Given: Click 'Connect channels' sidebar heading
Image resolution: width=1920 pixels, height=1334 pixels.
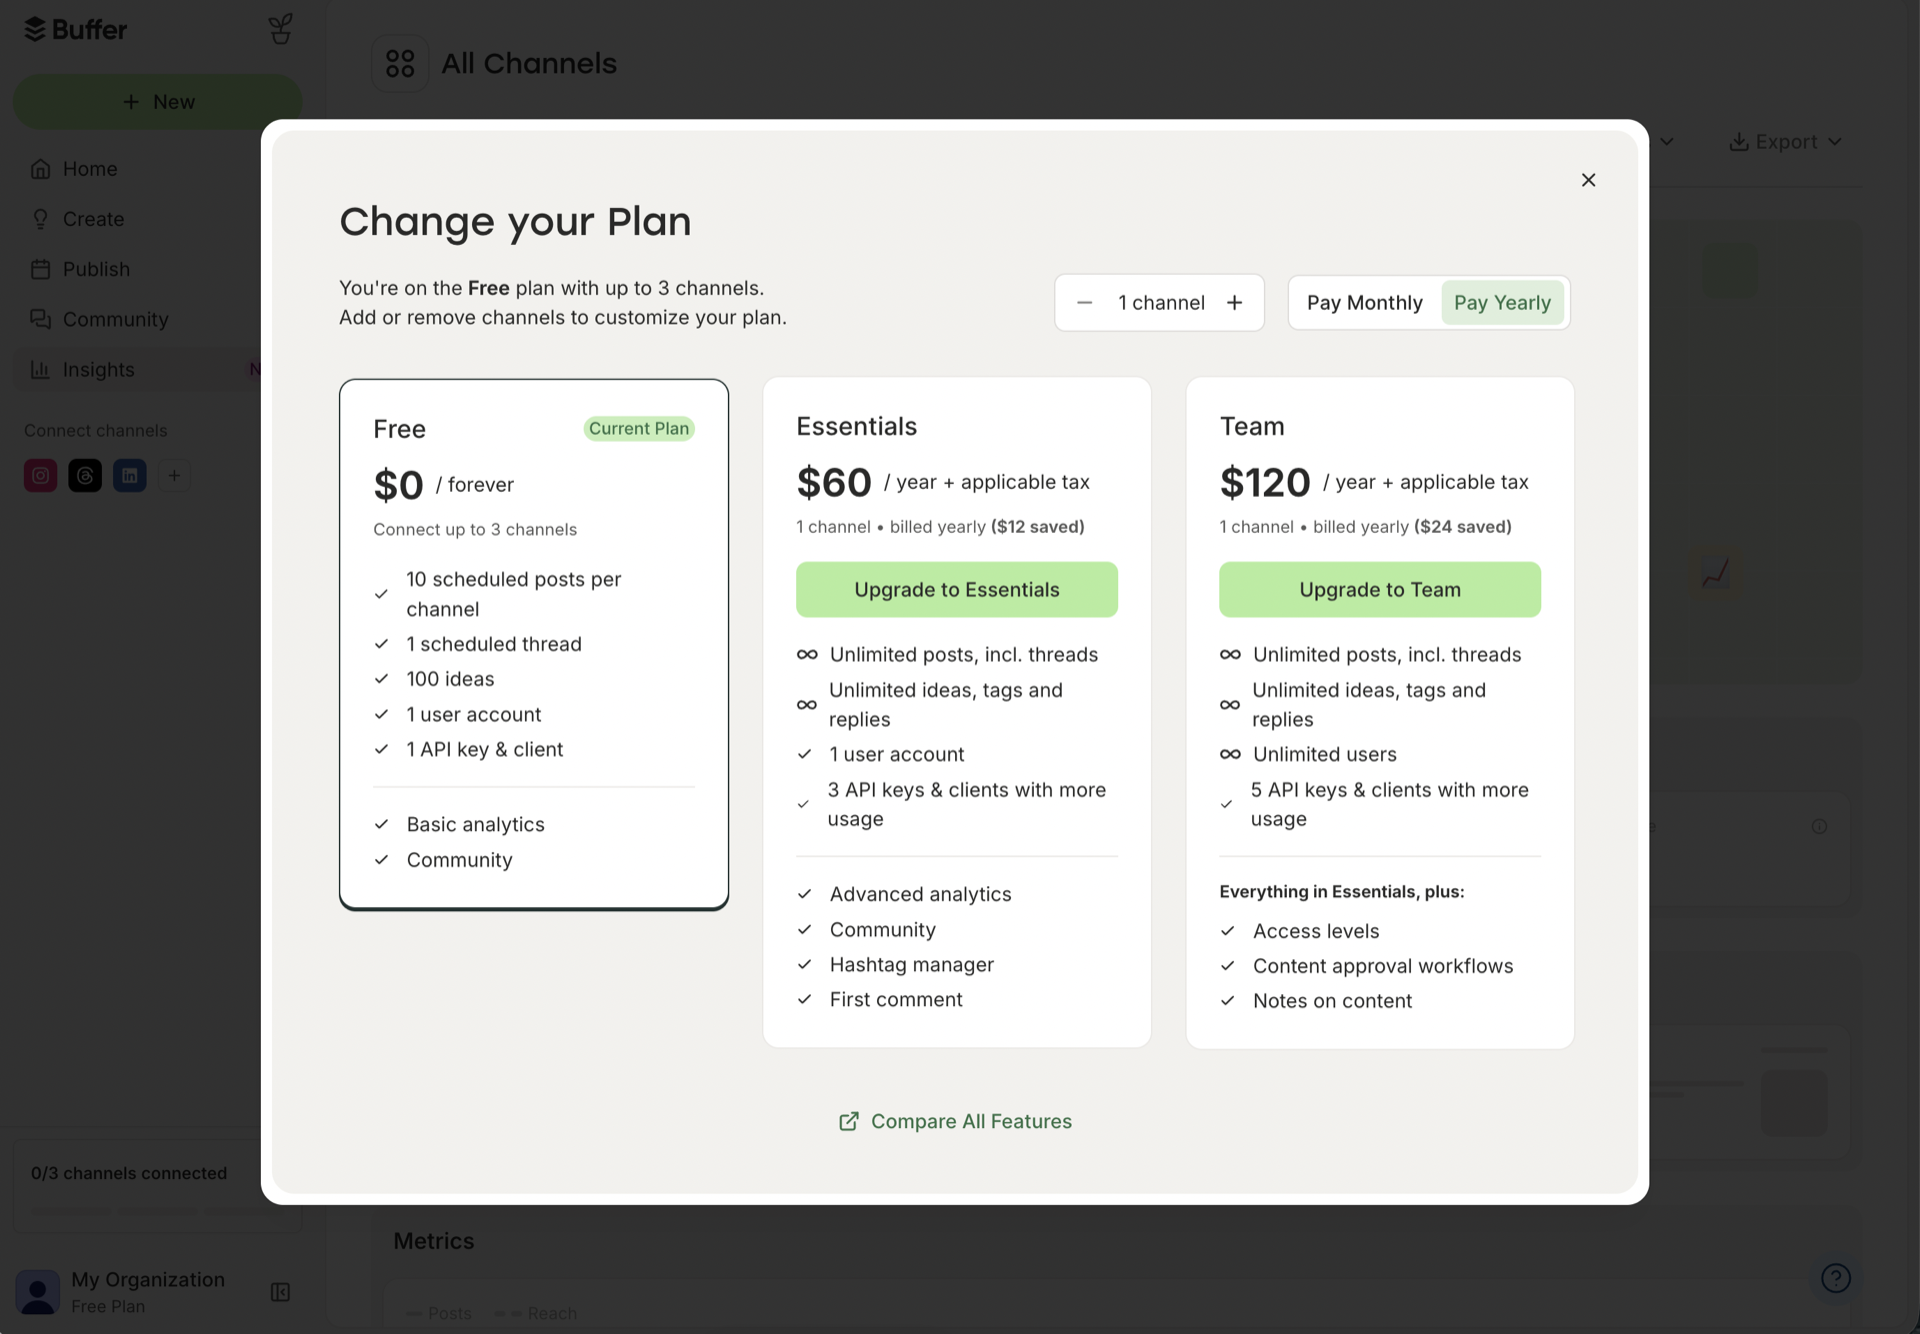Looking at the screenshot, I should click(x=96, y=430).
